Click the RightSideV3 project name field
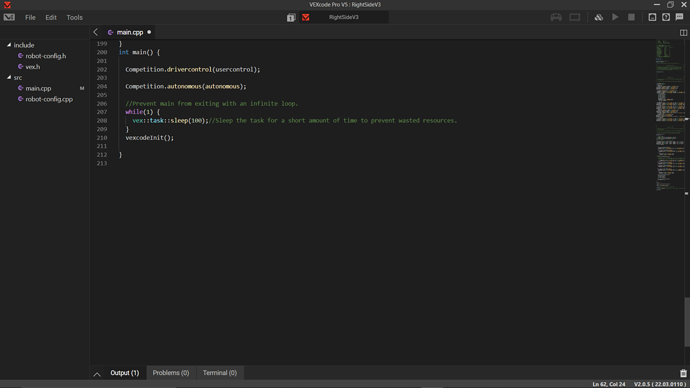Screen dimensions: 690x388 tap(344, 17)
